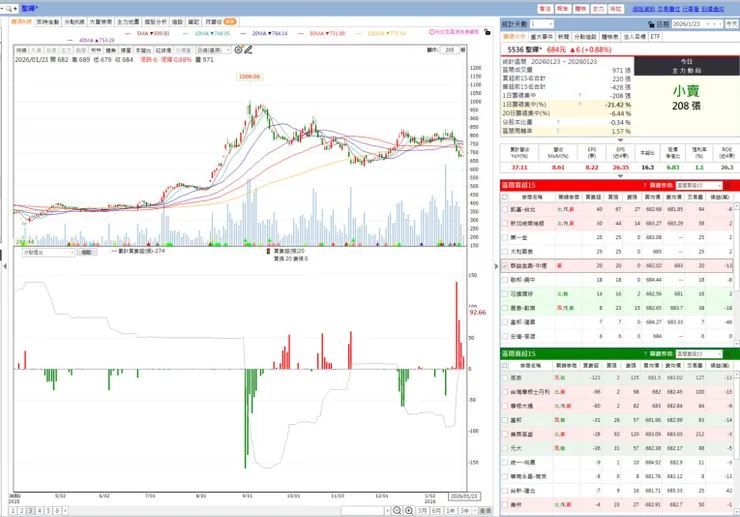Select the 3月 range button

tap(422, 510)
